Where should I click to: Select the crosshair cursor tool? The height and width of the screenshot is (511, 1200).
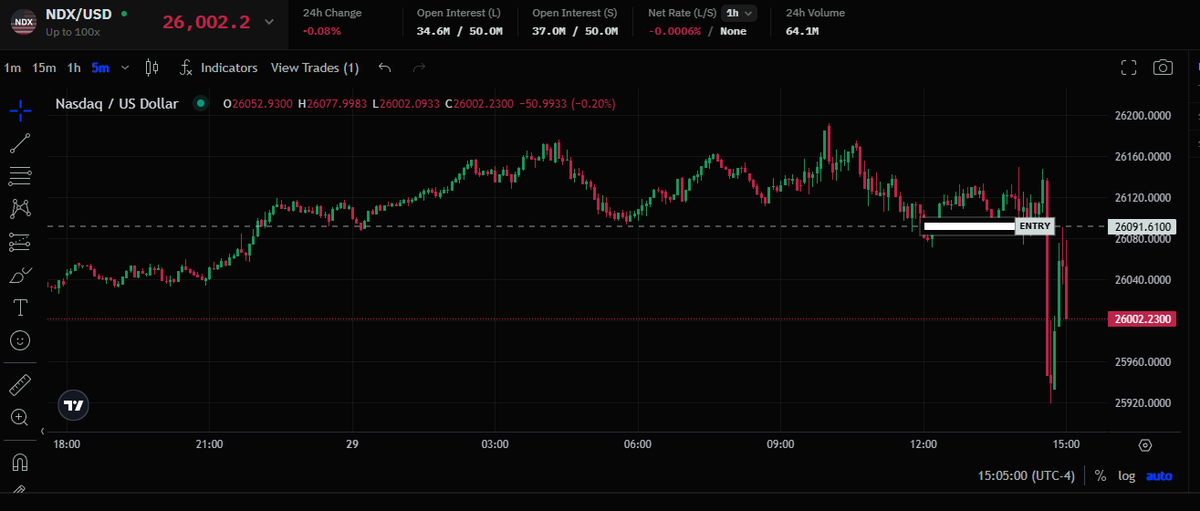(x=20, y=109)
